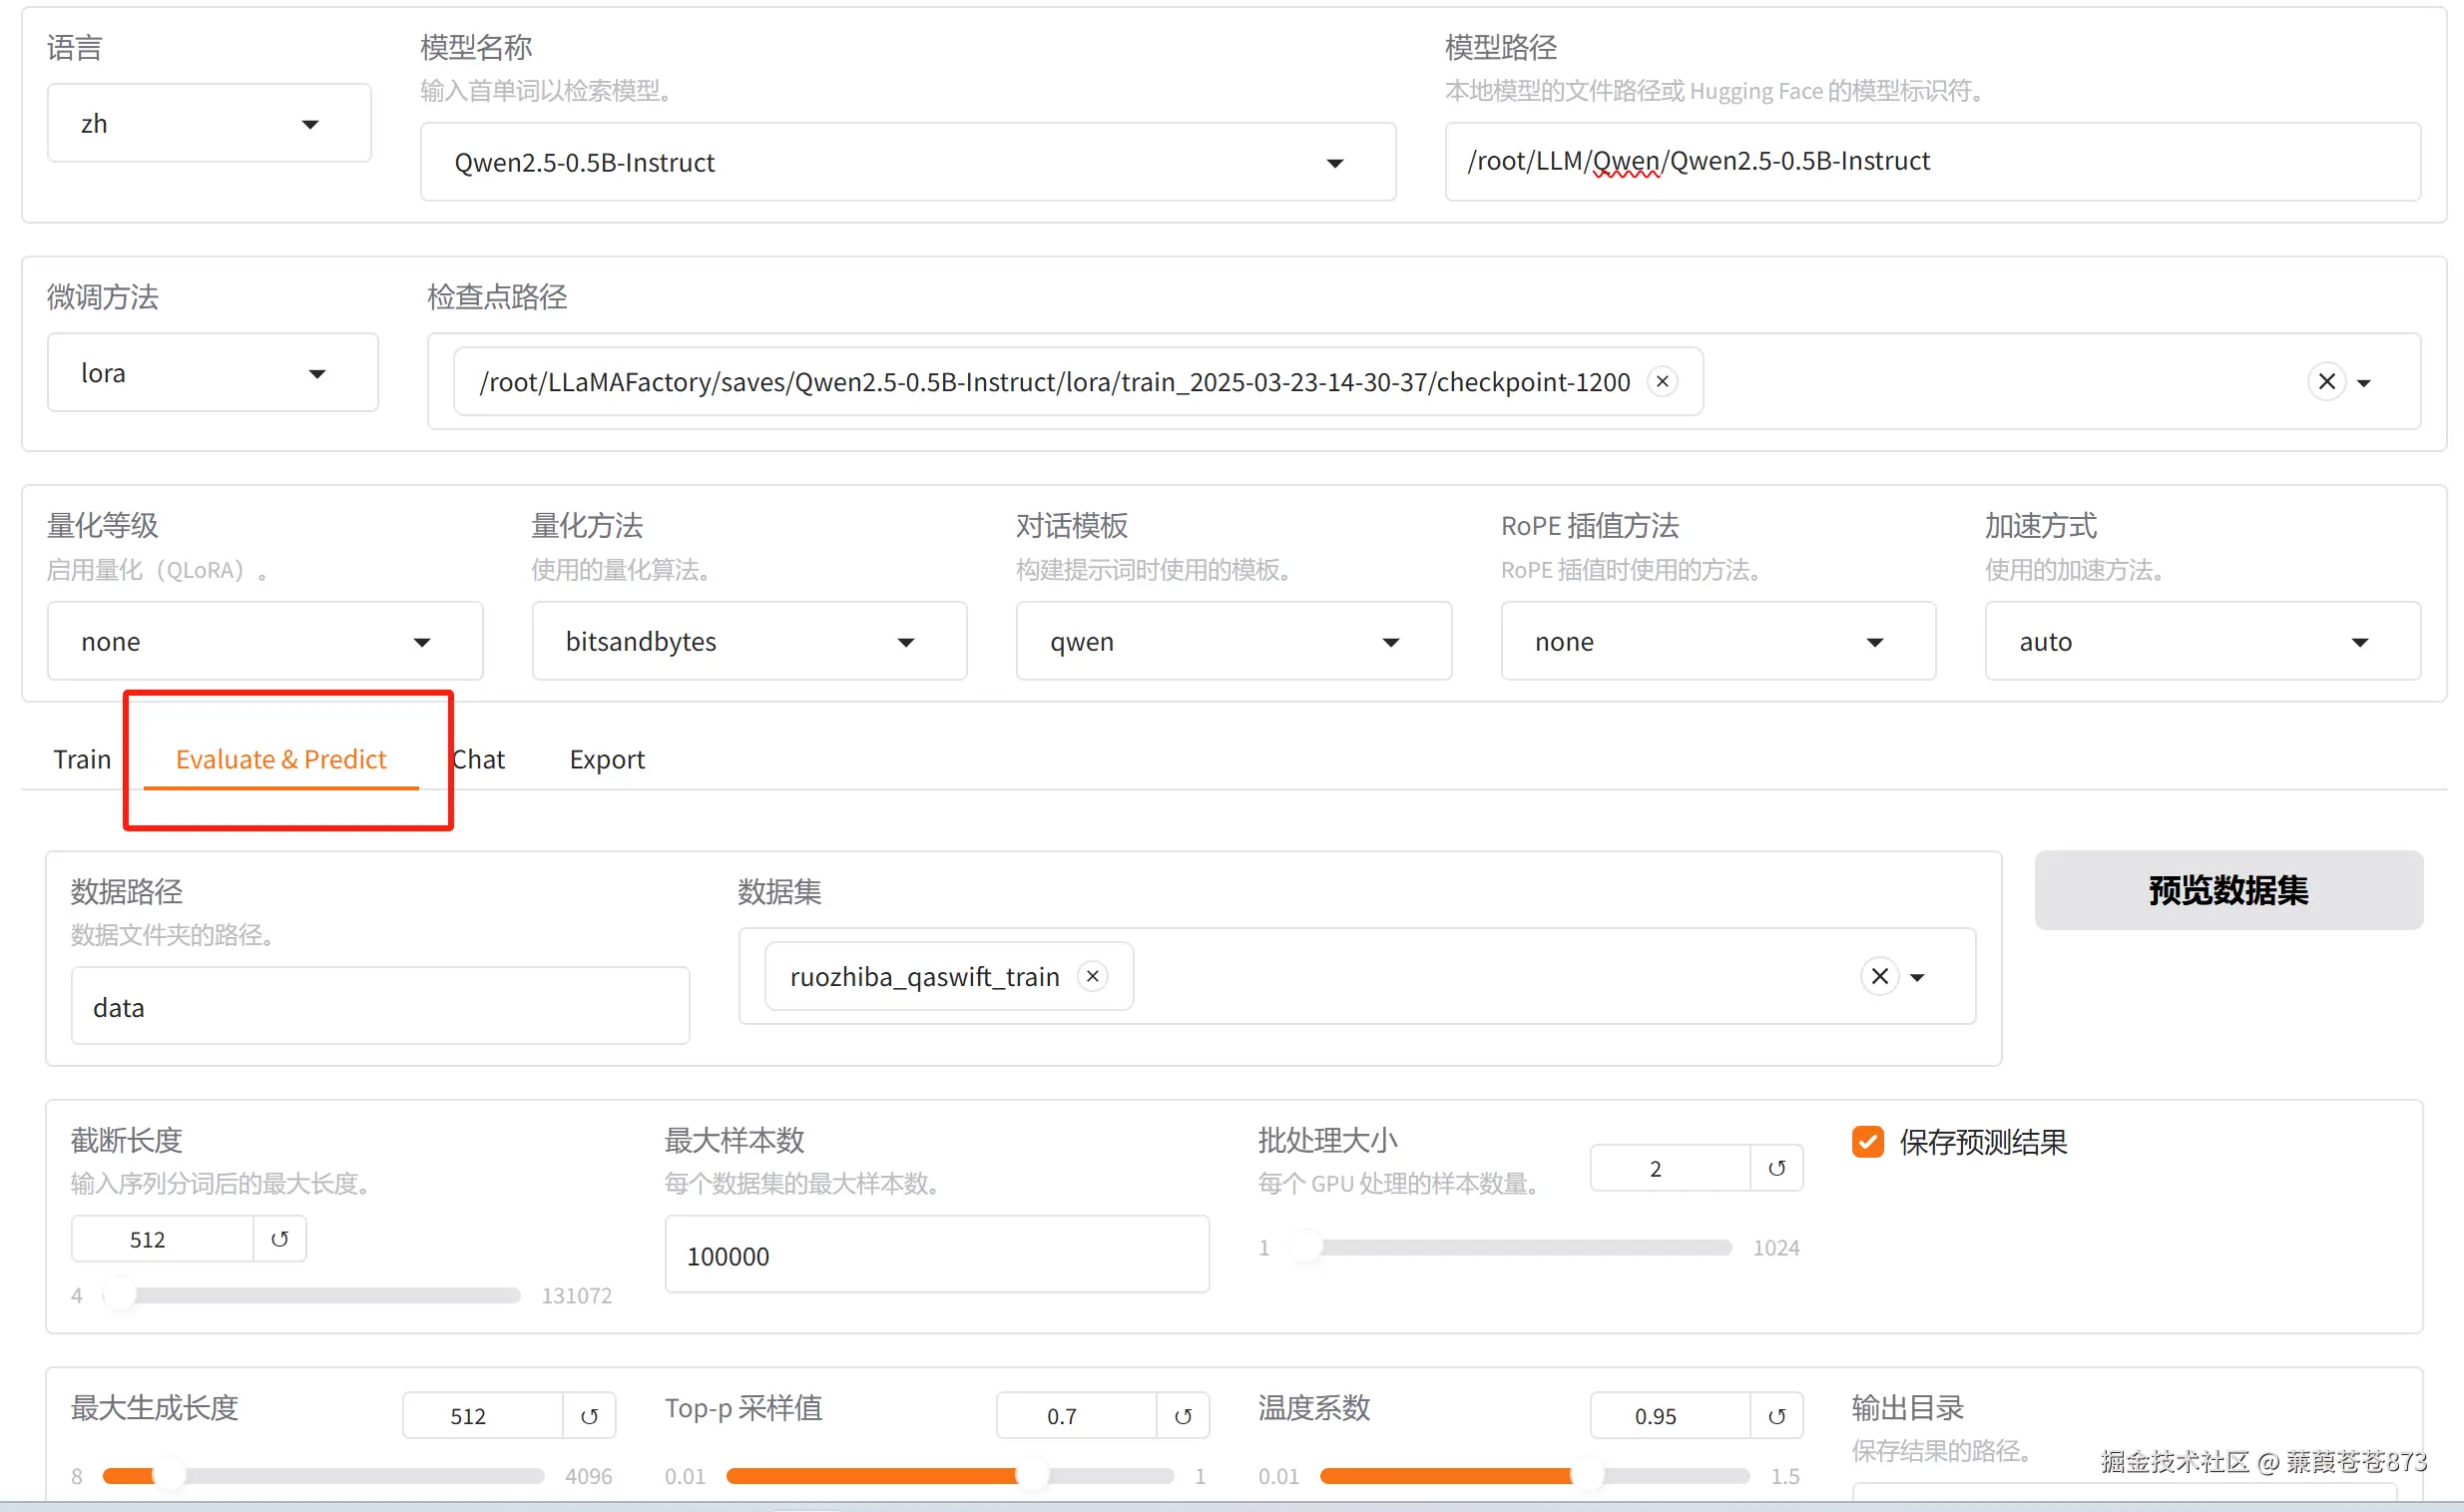
Task: Remove ruozhiba_qaswift_train dataset tag
Action: coord(1093,976)
